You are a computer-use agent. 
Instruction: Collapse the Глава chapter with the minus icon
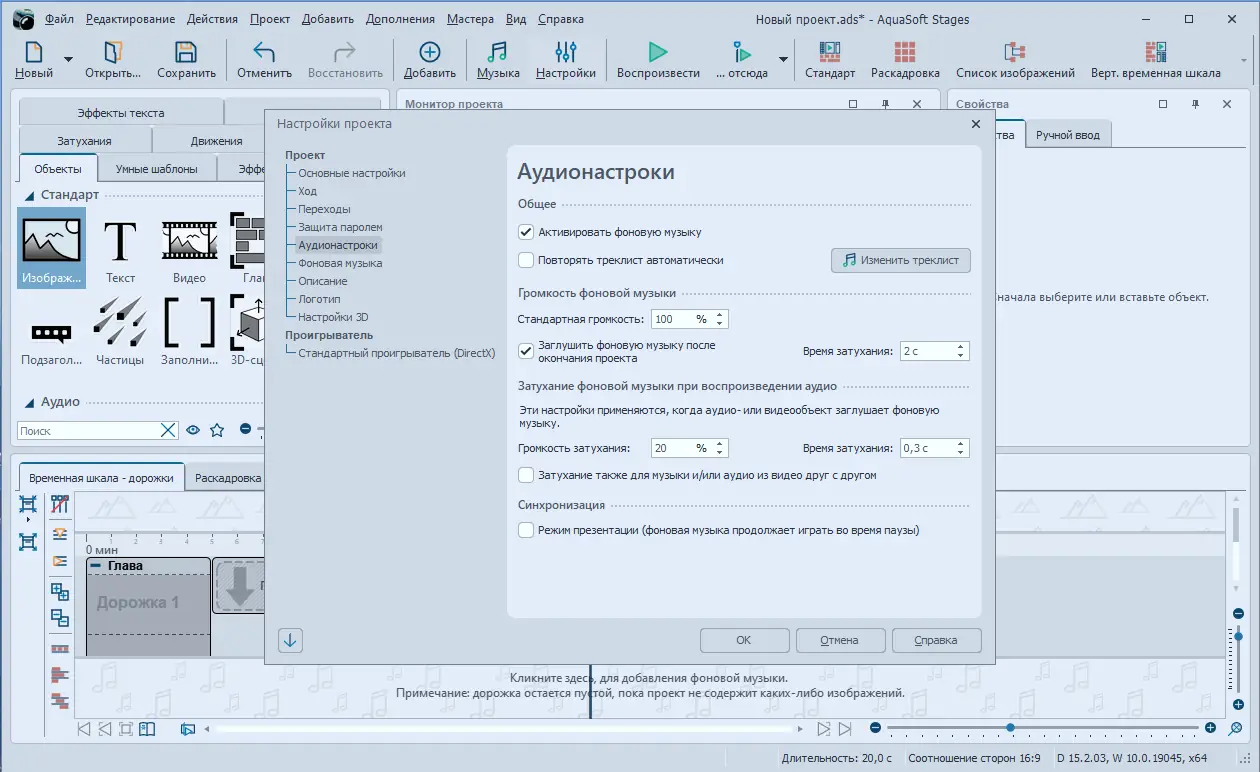96,566
